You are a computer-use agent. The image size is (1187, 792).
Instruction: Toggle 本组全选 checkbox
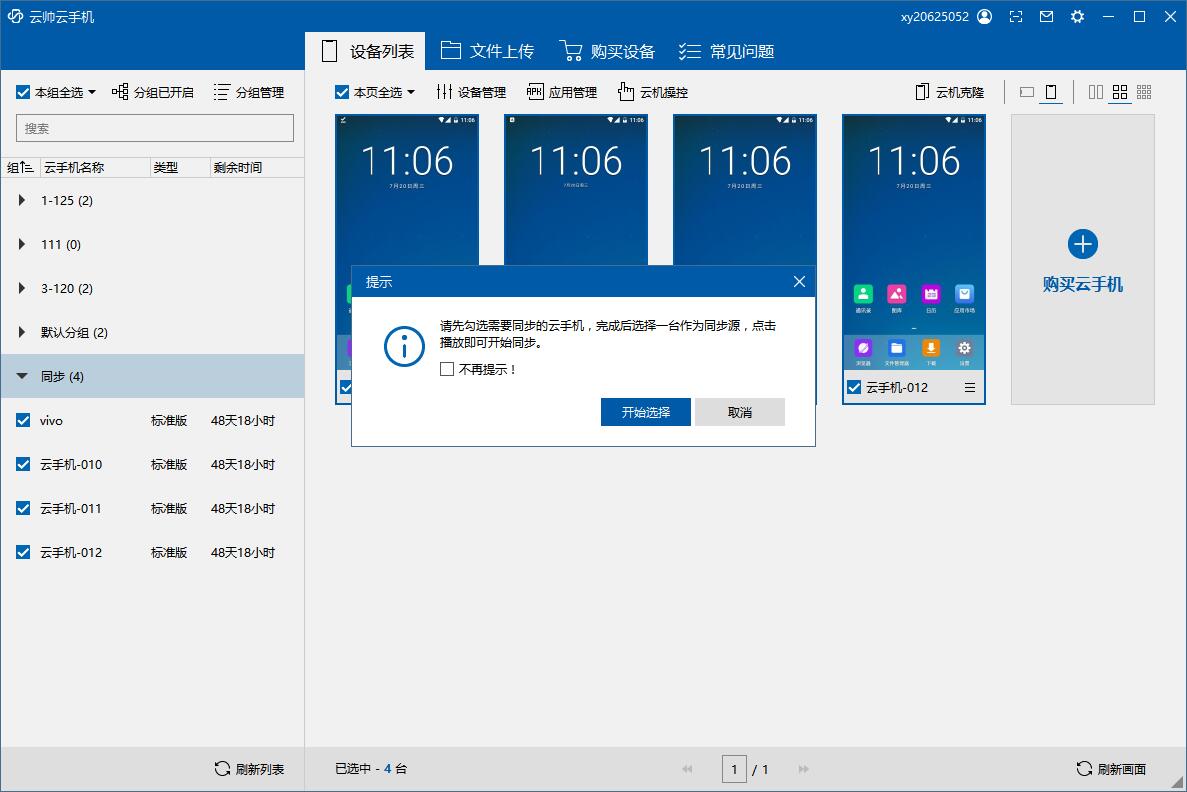(x=23, y=92)
